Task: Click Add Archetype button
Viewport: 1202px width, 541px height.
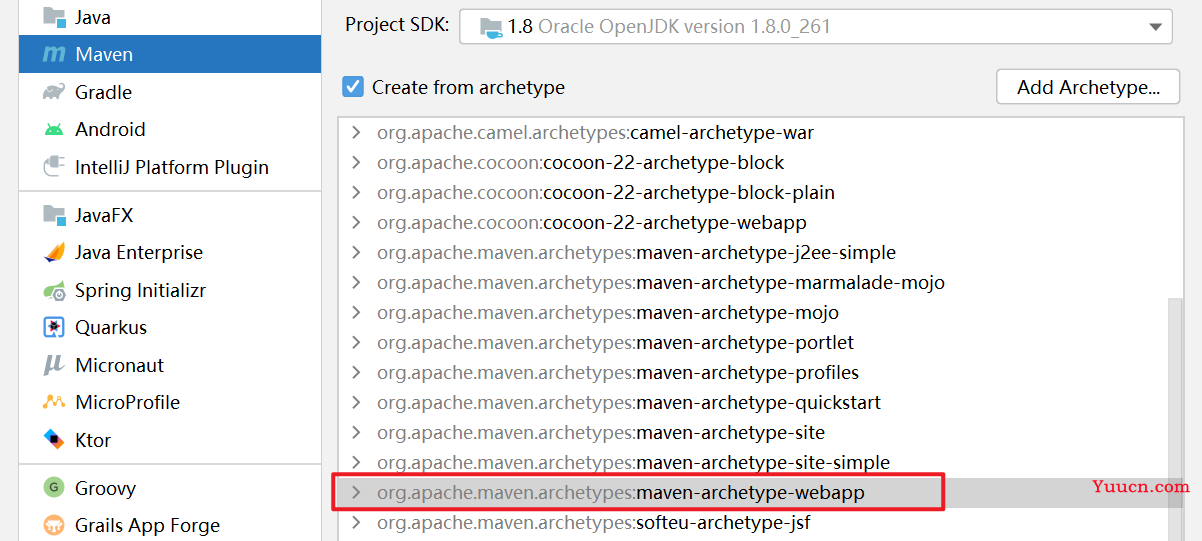Action: click(1088, 87)
